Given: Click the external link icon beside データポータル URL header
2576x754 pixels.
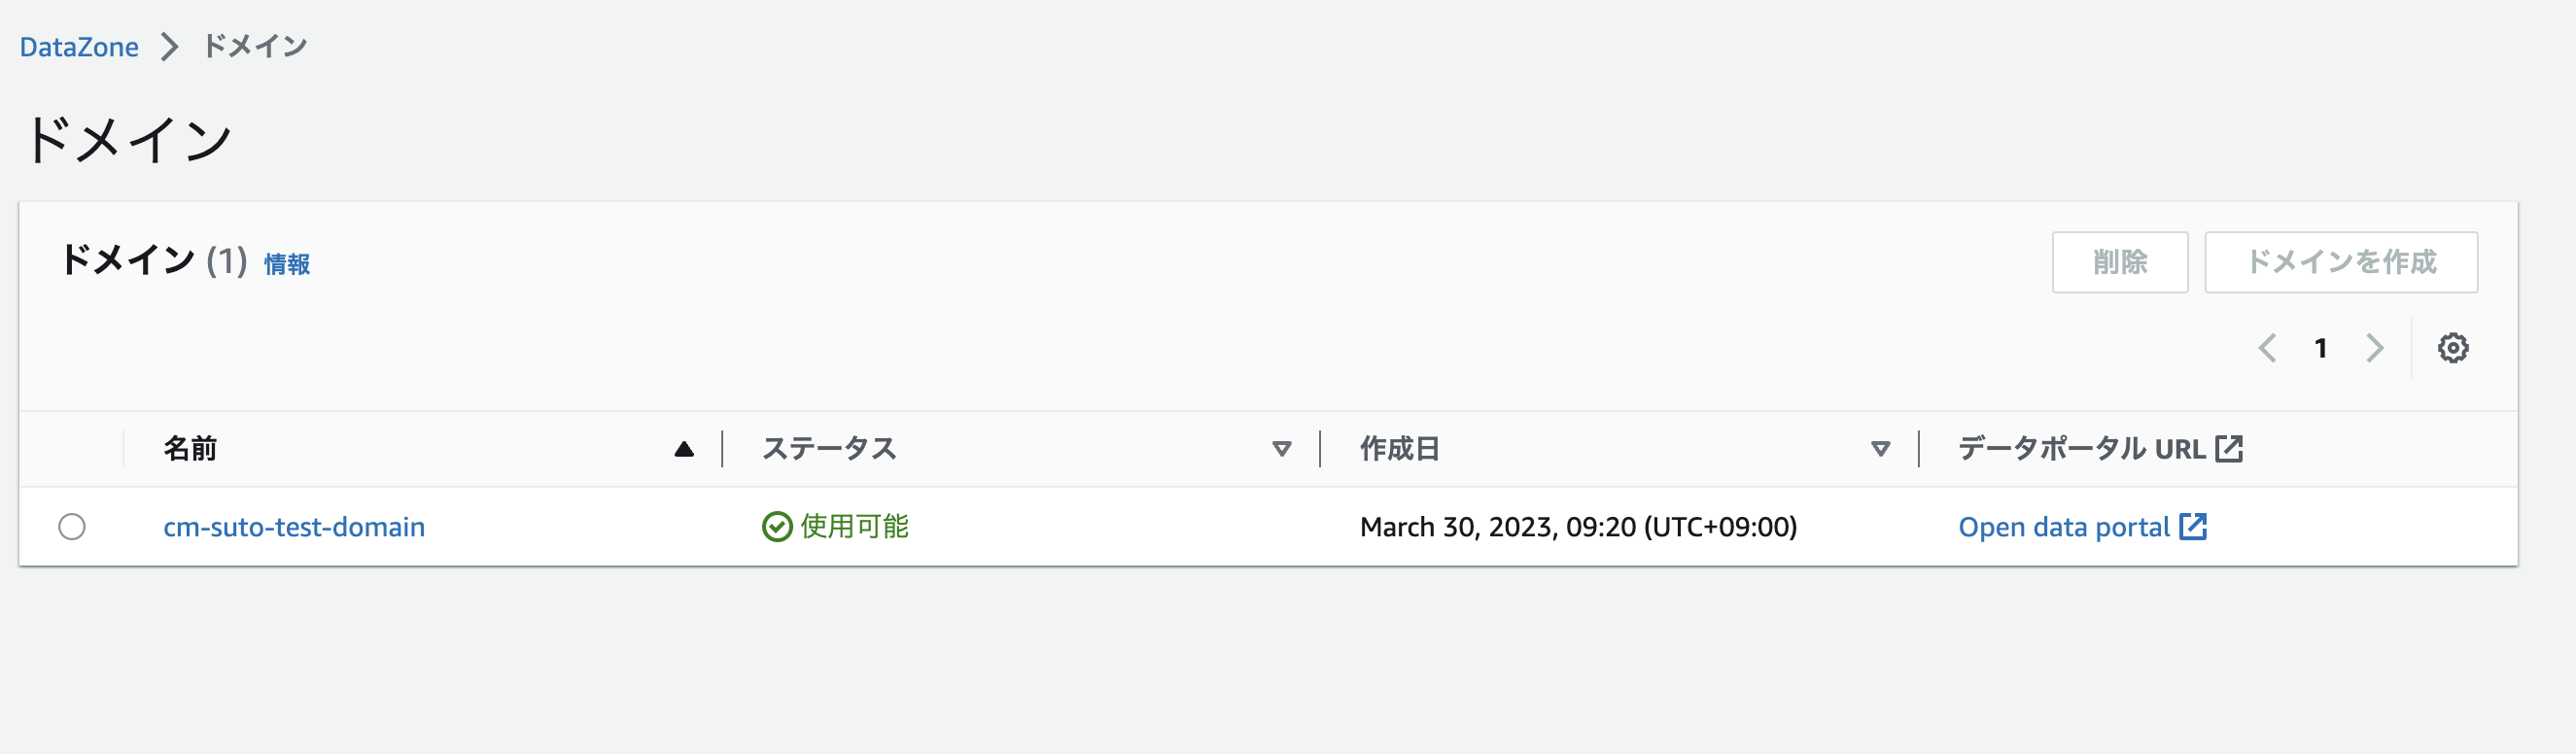Looking at the screenshot, I should coord(2229,447).
